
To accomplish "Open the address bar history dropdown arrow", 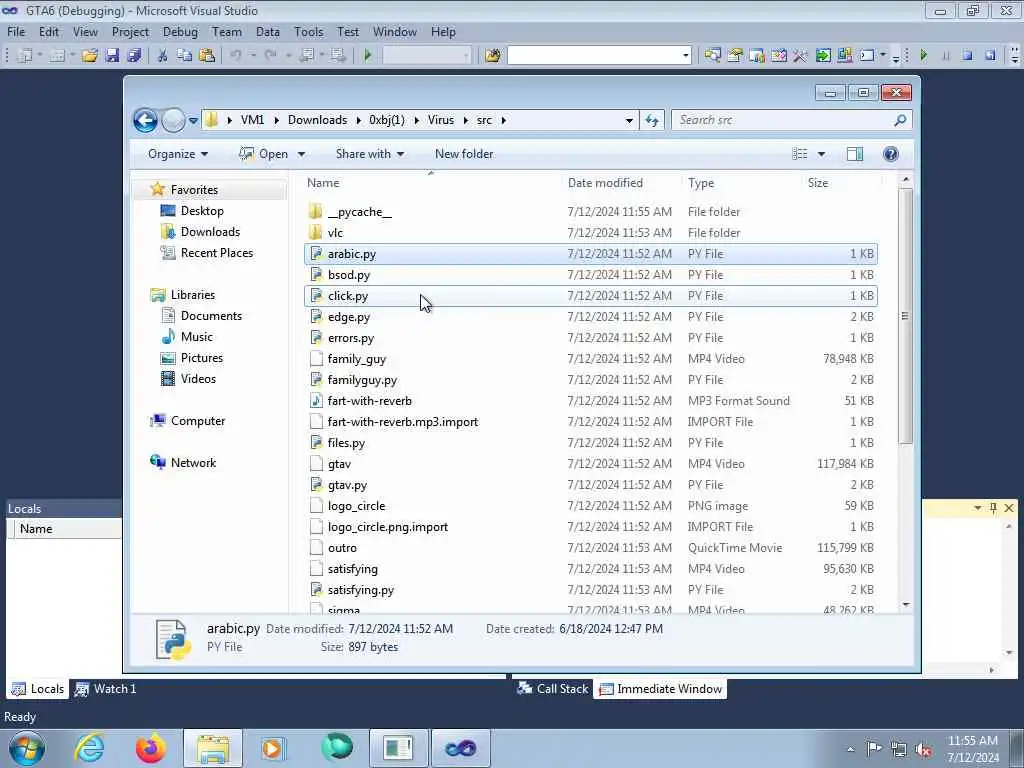I will coord(629,121).
